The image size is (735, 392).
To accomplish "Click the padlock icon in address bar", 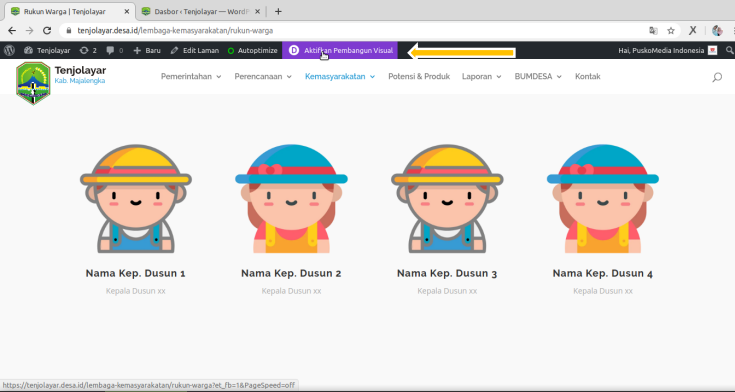I will click(69, 30).
